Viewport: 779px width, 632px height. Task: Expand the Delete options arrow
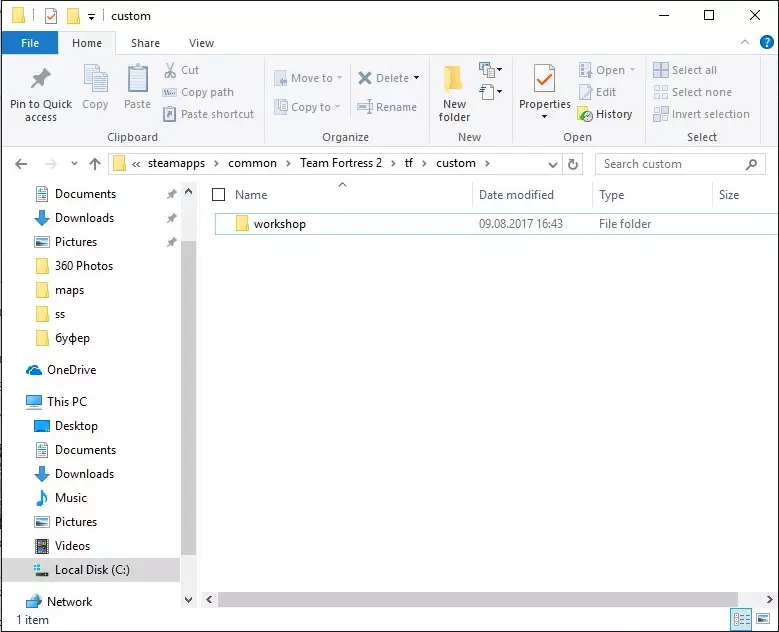coord(416,78)
